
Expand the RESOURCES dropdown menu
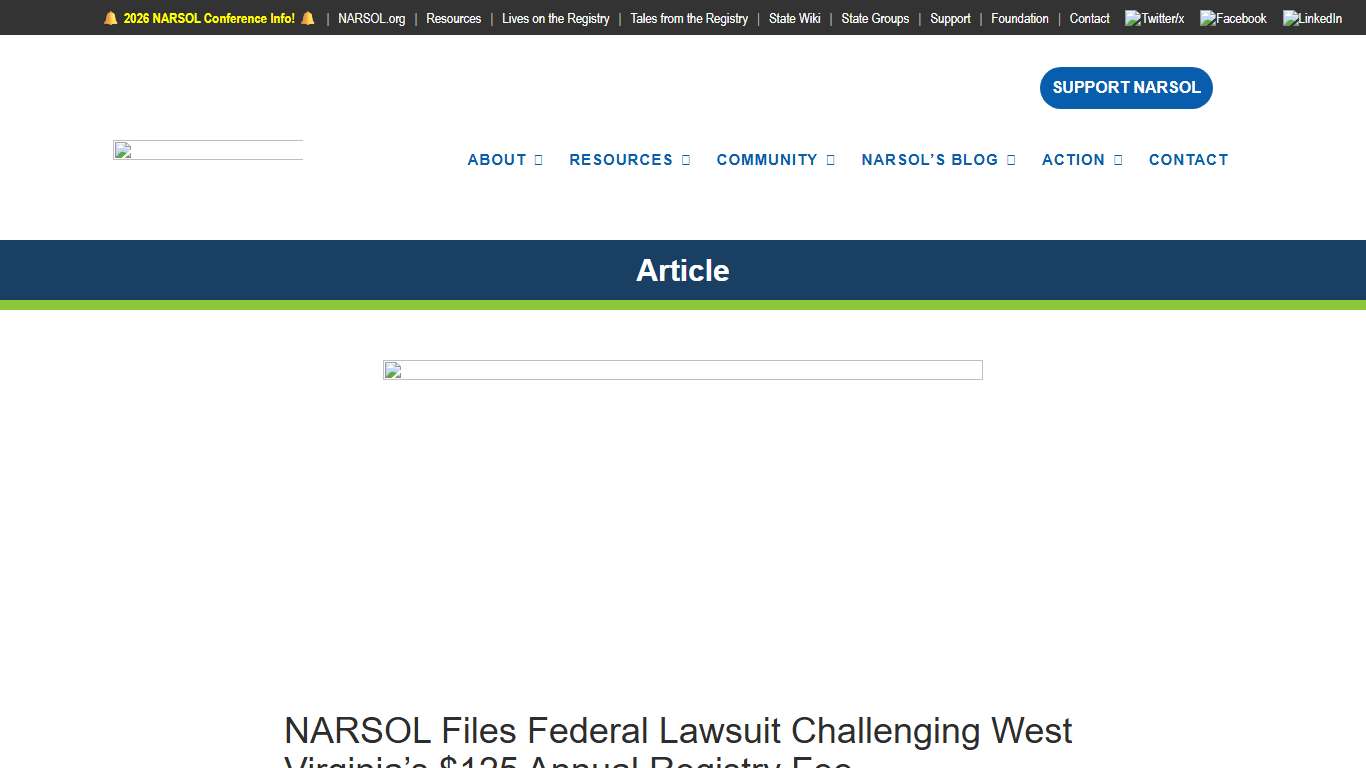[x=621, y=160]
